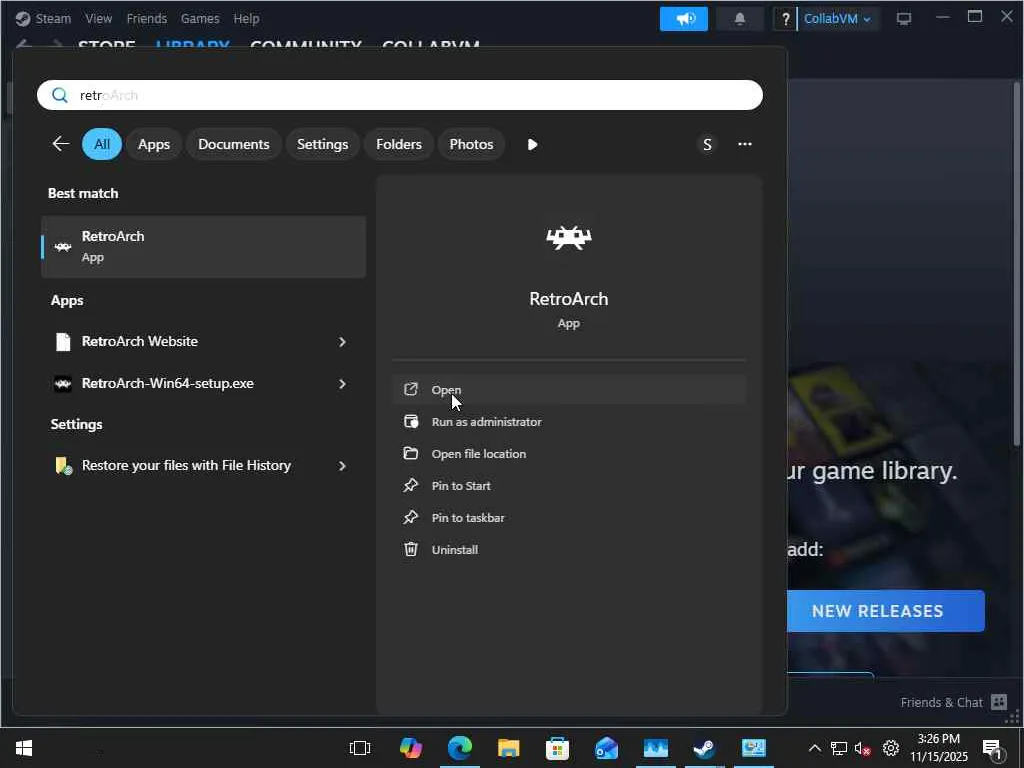This screenshot has height=768, width=1024.
Task: Click NEW RELEASES button in Steam
Action: point(886,611)
